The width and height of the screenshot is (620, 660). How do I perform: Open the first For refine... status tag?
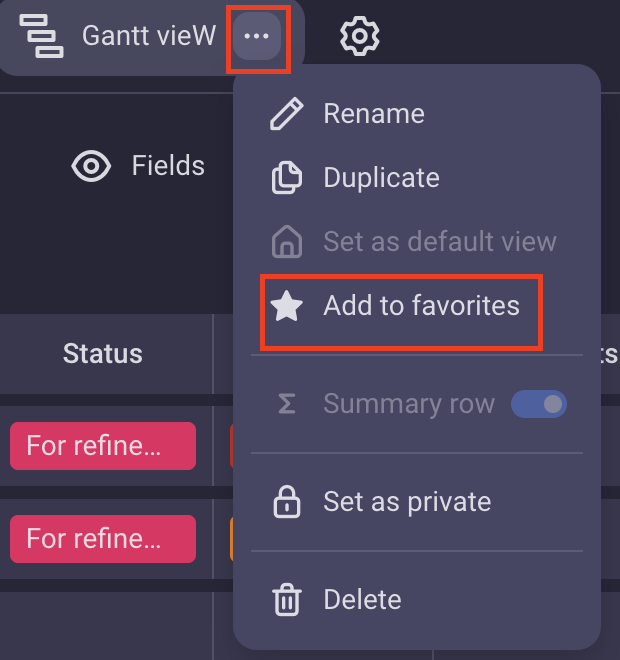[x=103, y=446]
